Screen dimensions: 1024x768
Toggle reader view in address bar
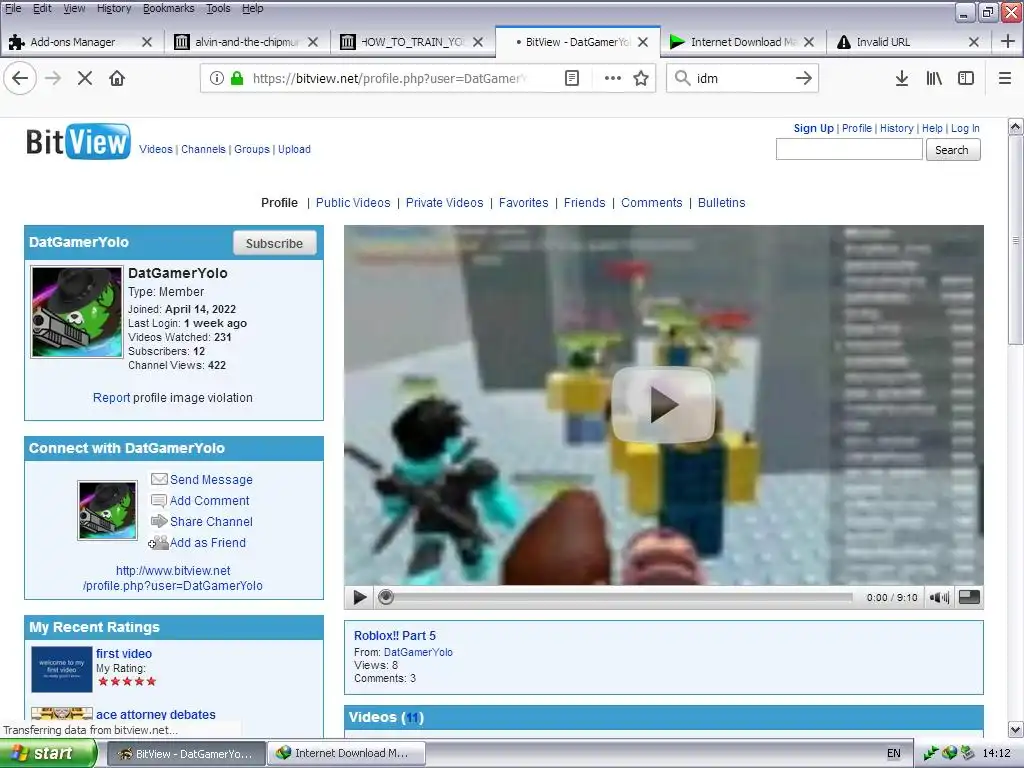coord(571,78)
